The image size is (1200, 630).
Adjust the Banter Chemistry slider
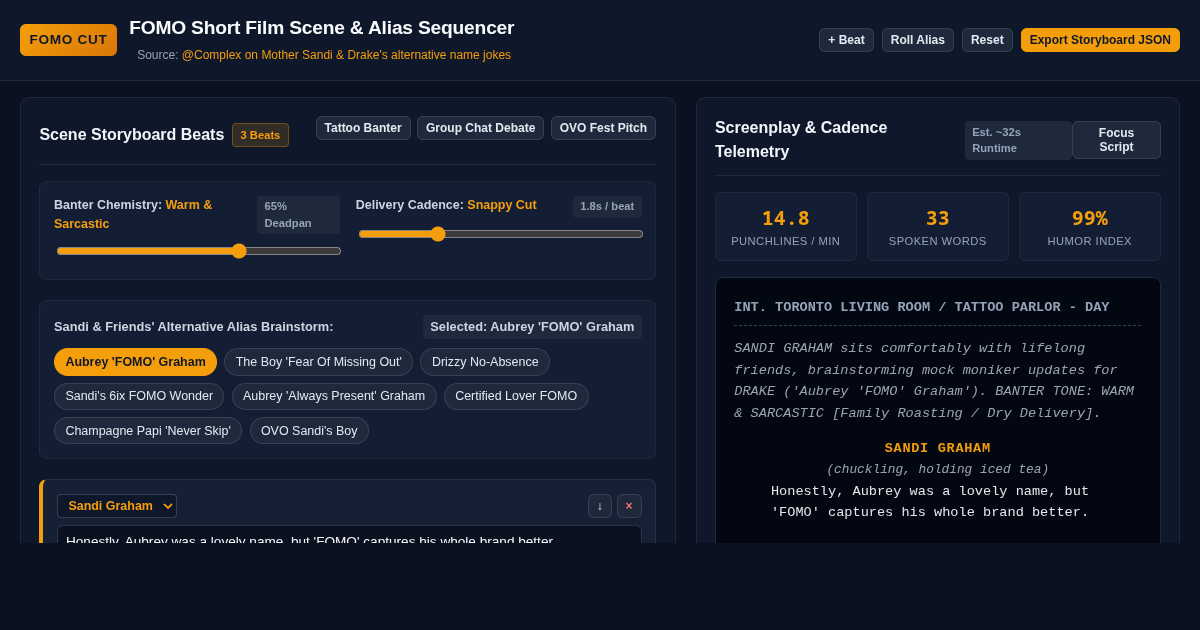click(199, 251)
